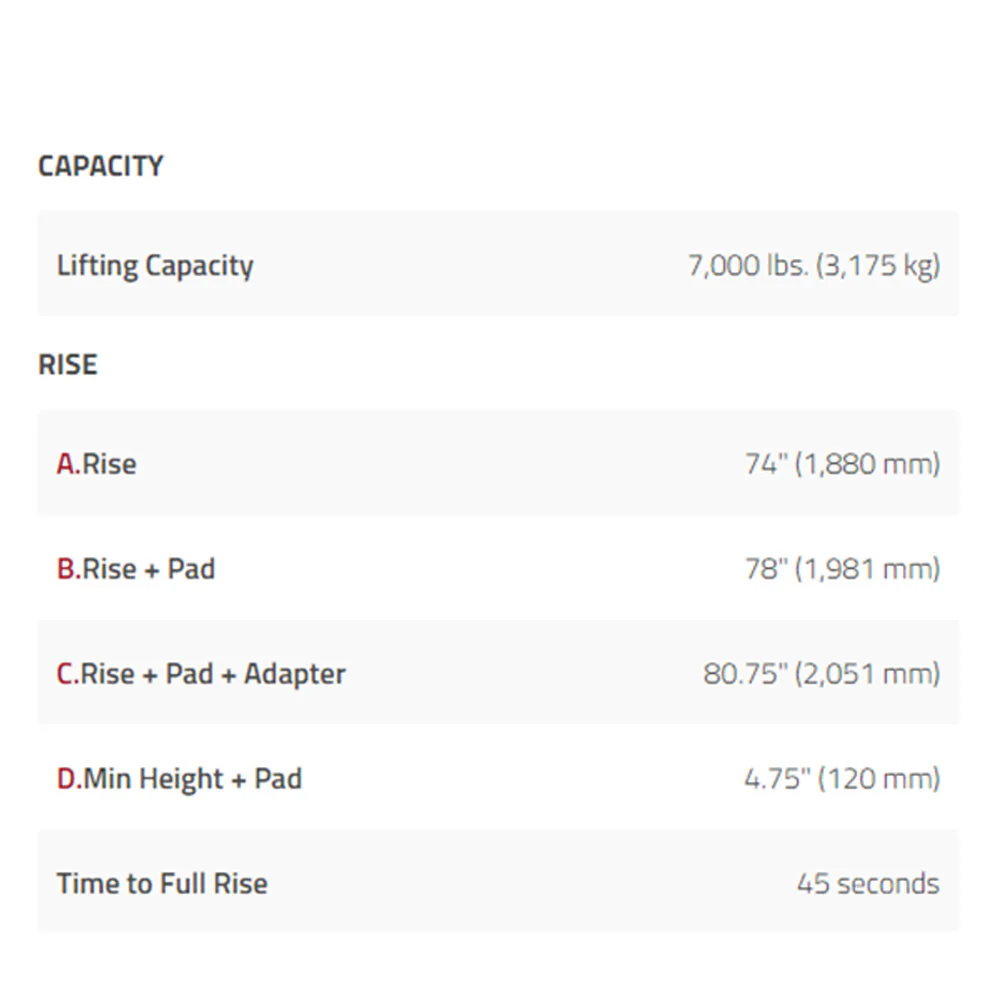
Task: Select the C.Rise + Pad + Adapter label
Action: point(201,674)
